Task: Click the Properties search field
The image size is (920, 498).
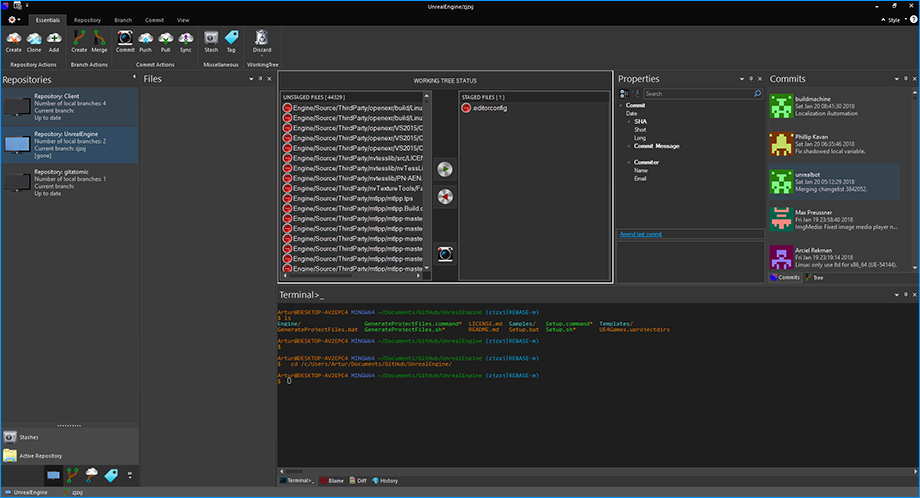Action: [x=694, y=94]
